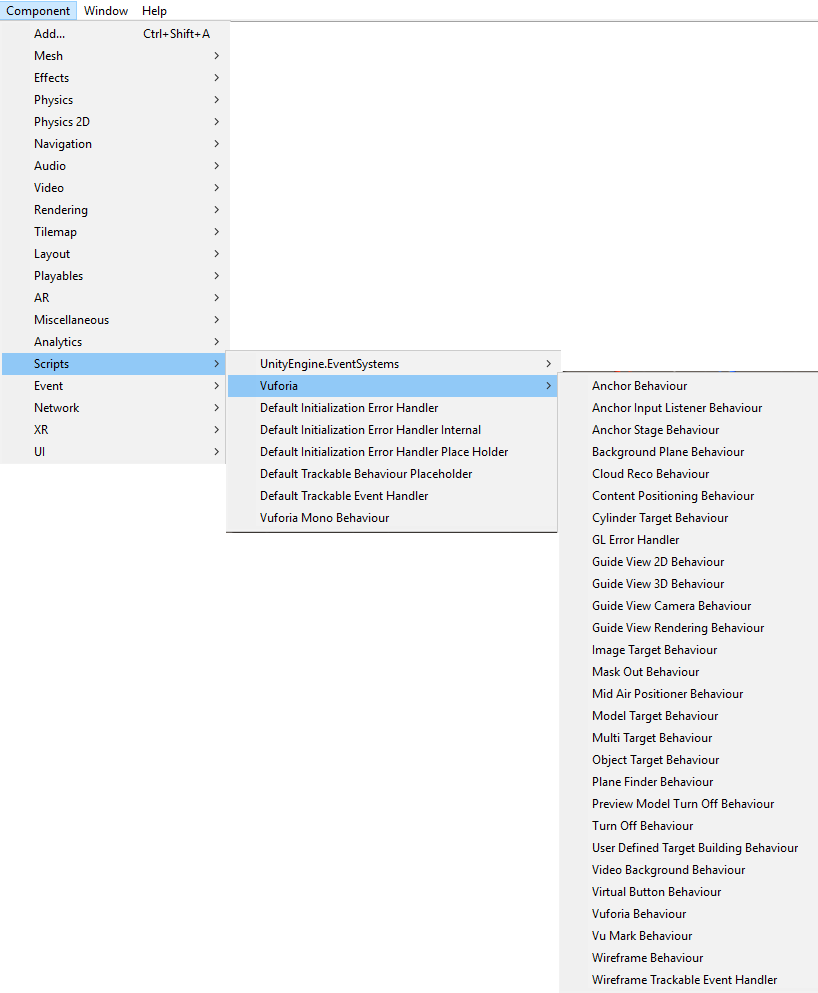The width and height of the screenshot is (818, 993).
Task: Expand the Rendering submenu
Action: click(x=114, y=210)
